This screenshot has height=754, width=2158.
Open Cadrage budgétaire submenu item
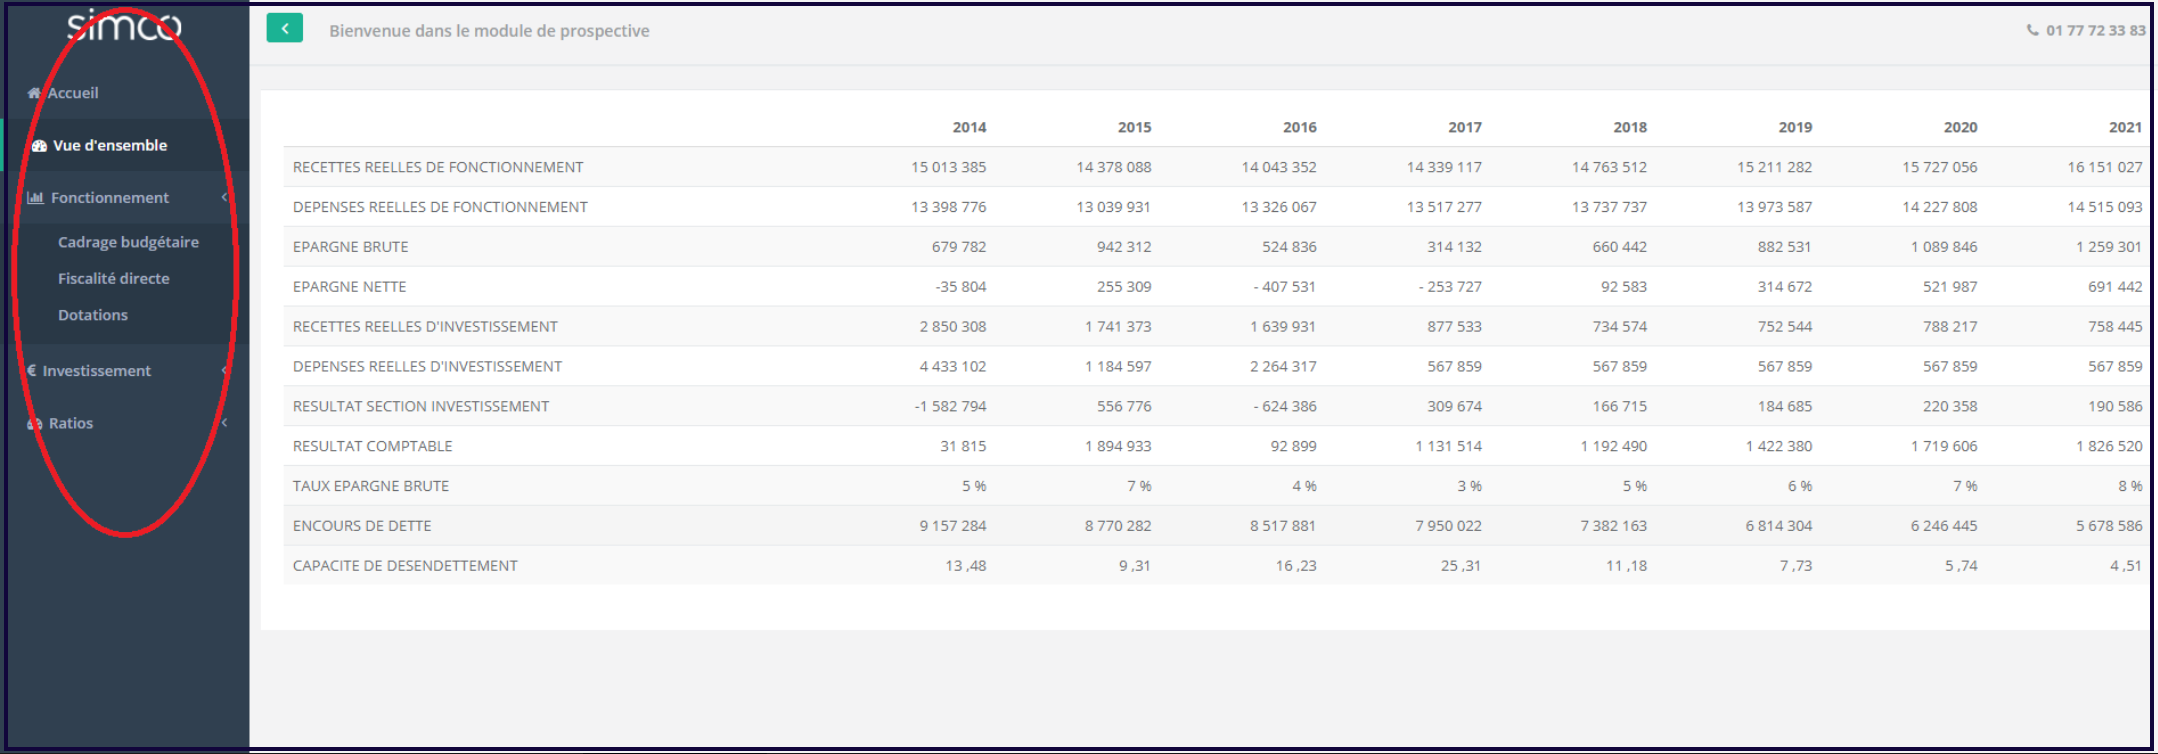(x=128, y=242)
